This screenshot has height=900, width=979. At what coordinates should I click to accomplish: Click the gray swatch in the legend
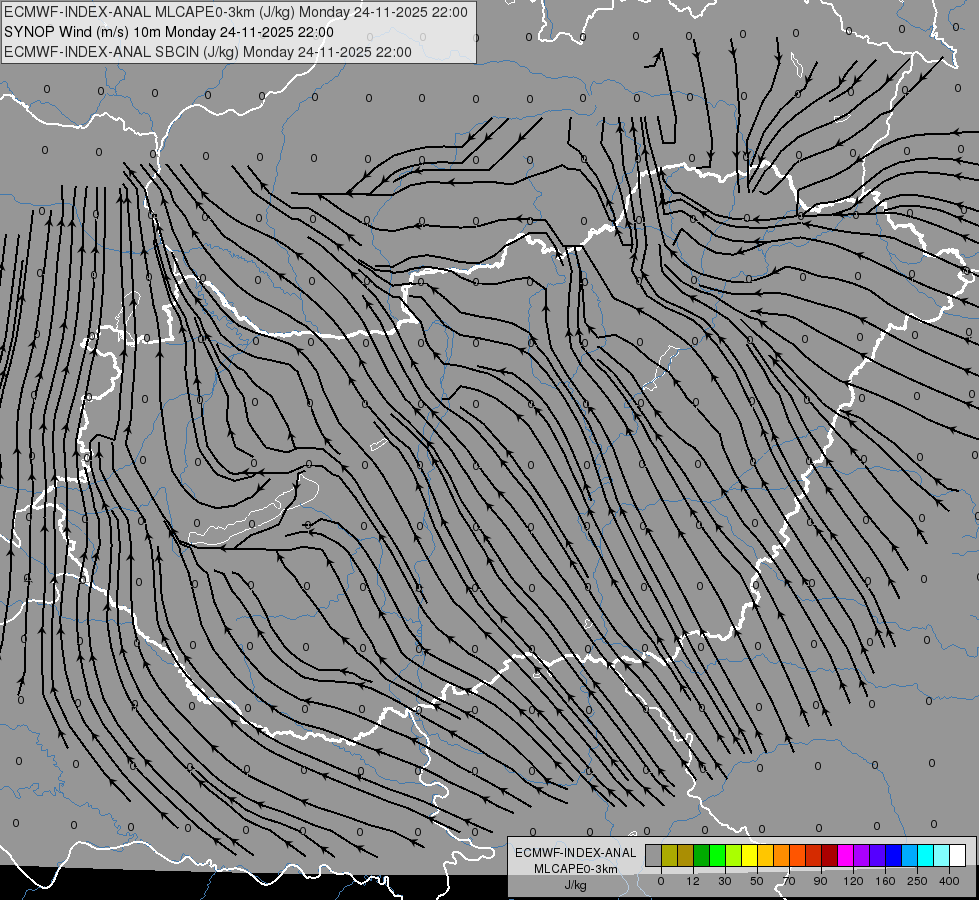(654, 855)
